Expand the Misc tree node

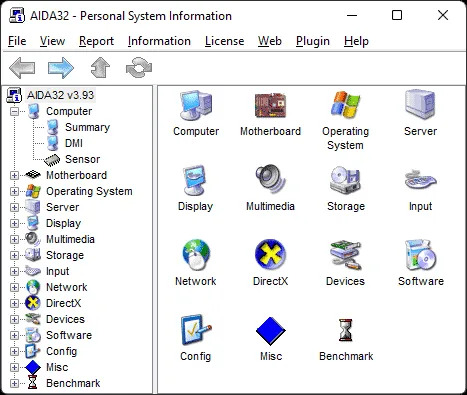point(14,367)
